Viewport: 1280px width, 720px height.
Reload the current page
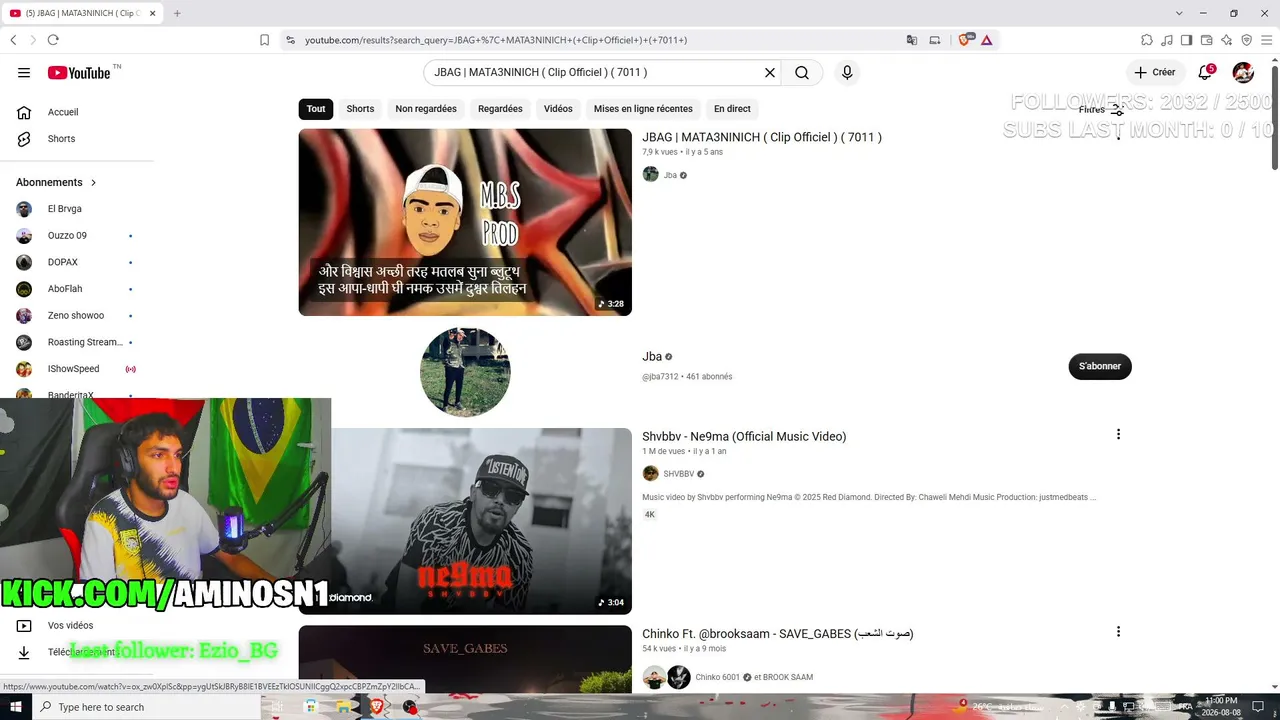53,40
